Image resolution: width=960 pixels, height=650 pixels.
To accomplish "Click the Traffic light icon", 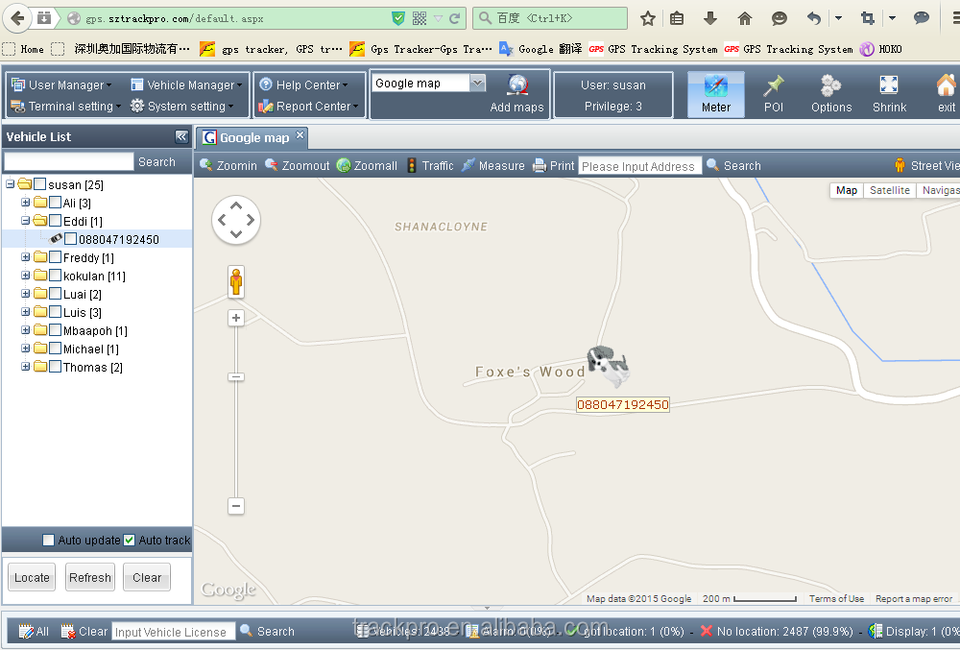I will 412,166.
